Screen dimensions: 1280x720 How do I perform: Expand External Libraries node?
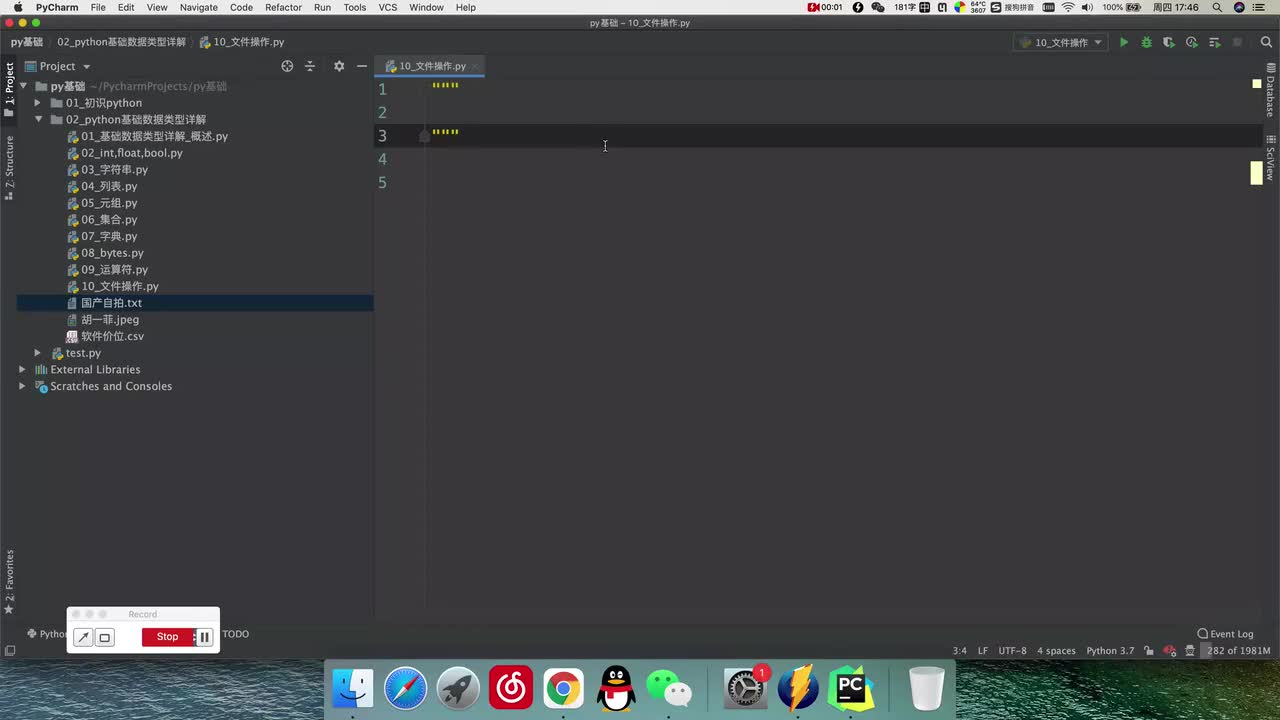tap(23, 370)
